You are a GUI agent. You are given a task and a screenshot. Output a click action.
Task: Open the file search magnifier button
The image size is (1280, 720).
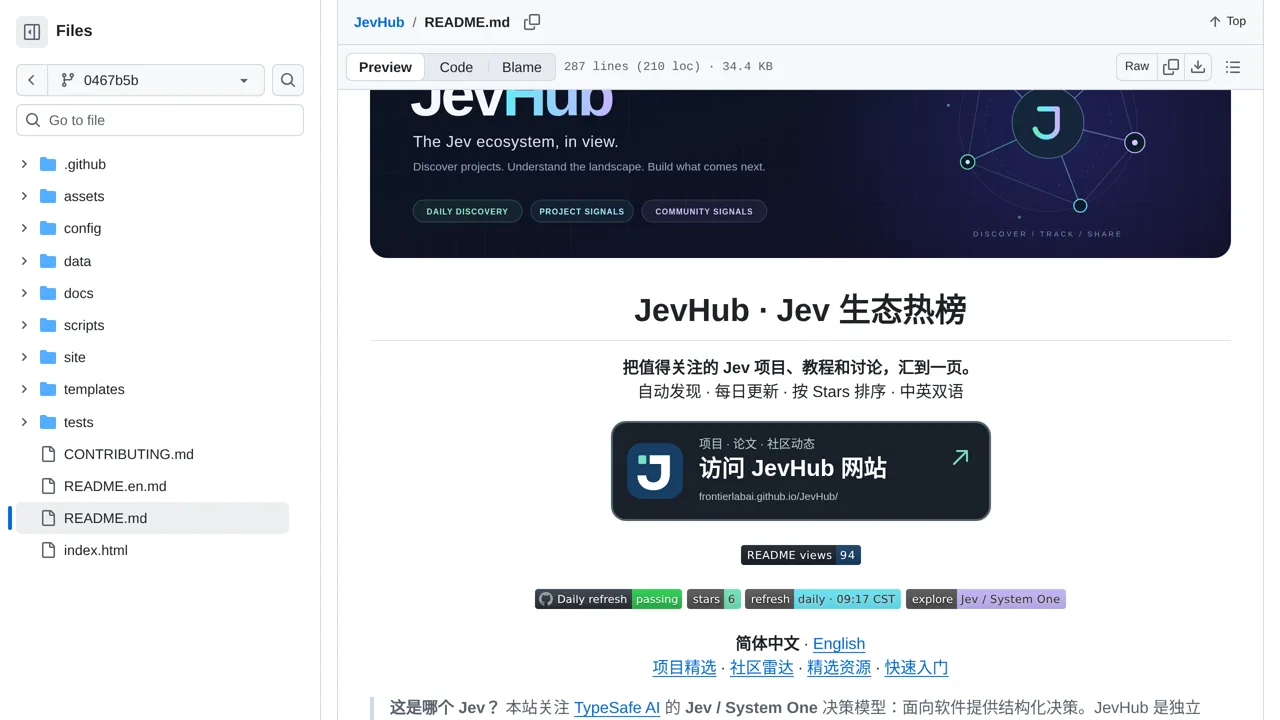[288, 80]
